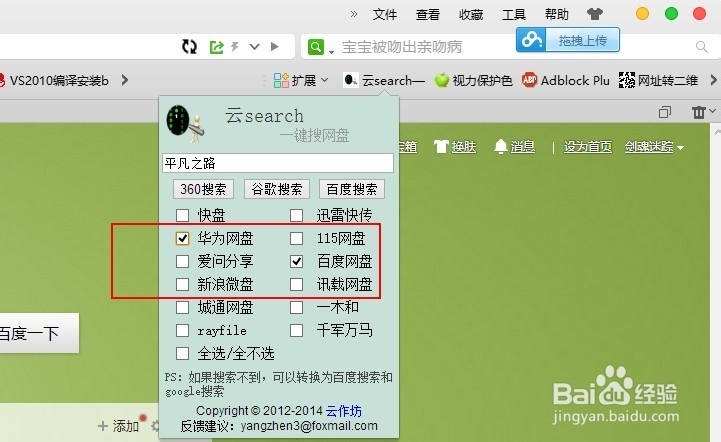Viewport: 721px width, 442px height.
Task: Check the 讯载网盘 checkbox
Action: tap(297, 284)
